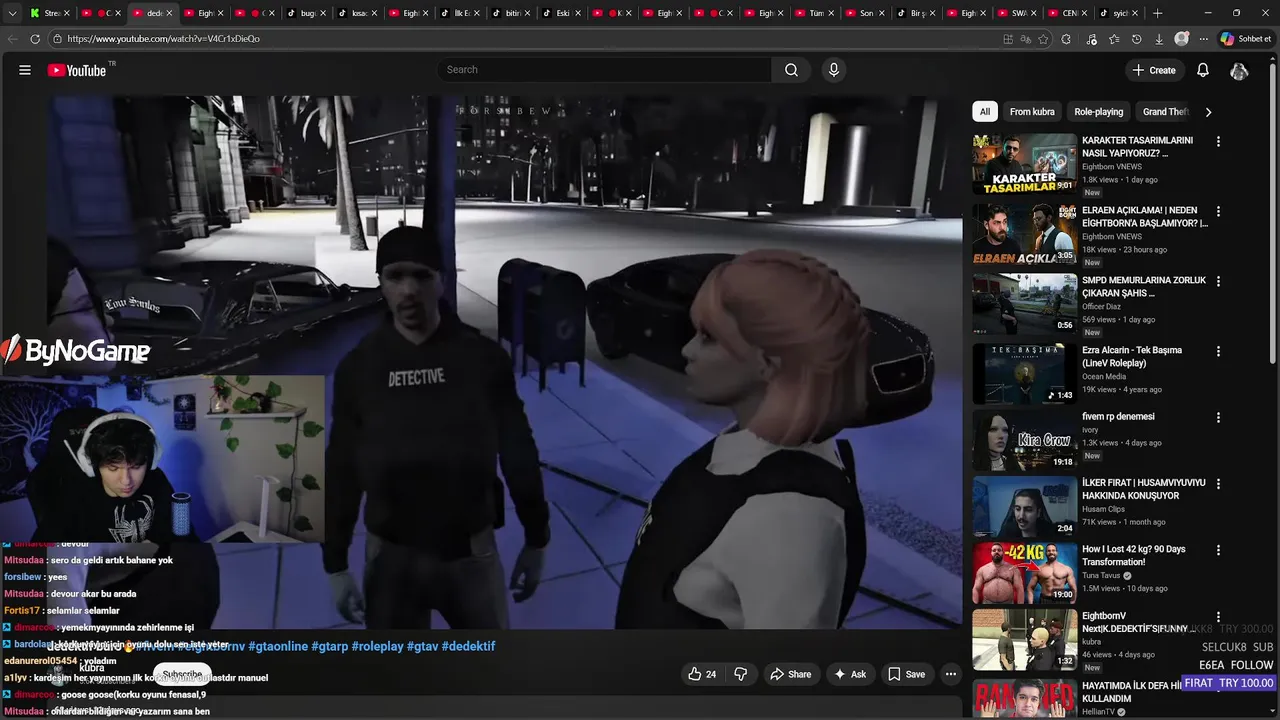
Task: Close the current dede tab
Action: (x=169, y=13)
